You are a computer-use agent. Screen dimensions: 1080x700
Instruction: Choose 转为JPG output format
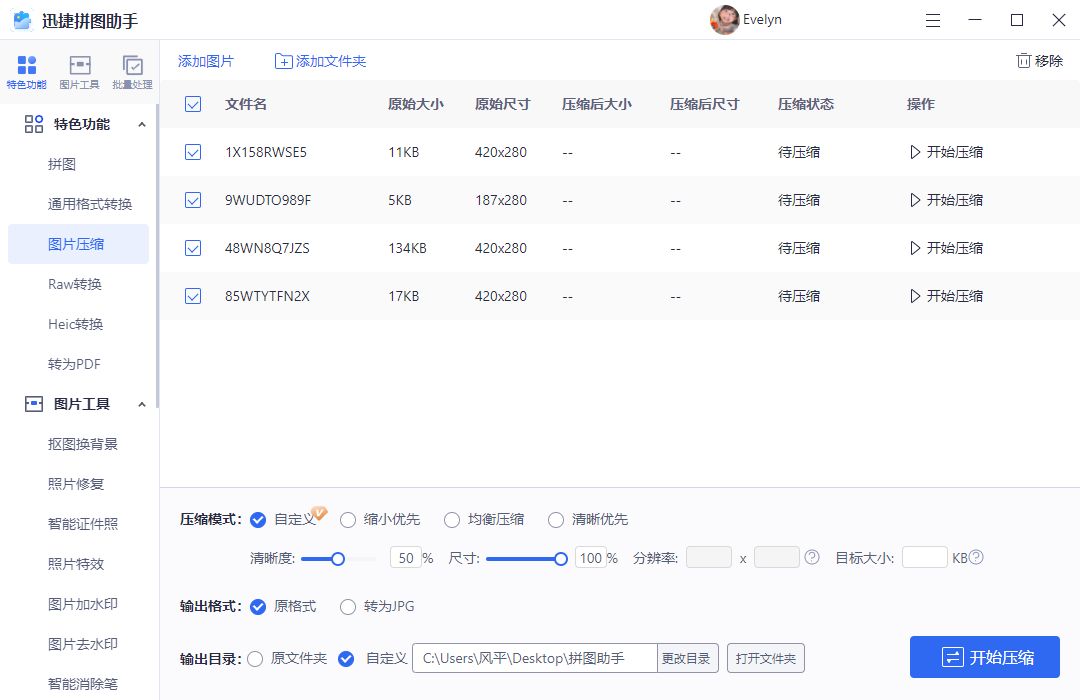tap(348, 606)
